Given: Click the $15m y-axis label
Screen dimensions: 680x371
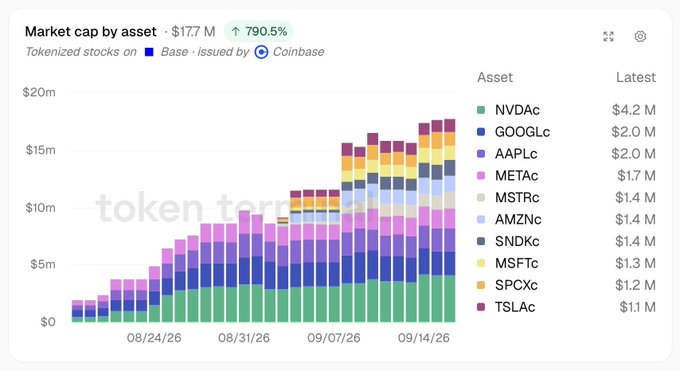Looking at the screenshot, I should pos(40,150).
